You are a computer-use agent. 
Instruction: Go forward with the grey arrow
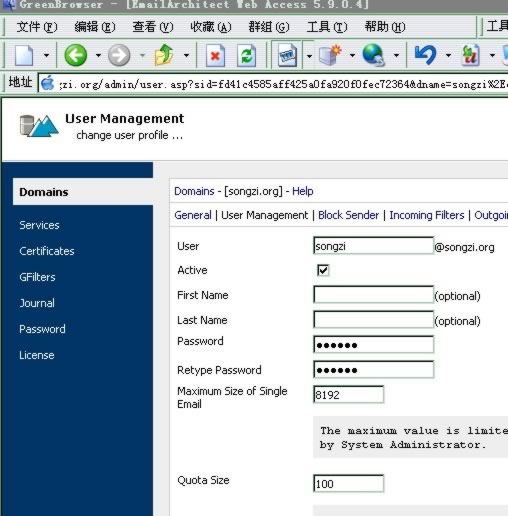tap(119, 55)
